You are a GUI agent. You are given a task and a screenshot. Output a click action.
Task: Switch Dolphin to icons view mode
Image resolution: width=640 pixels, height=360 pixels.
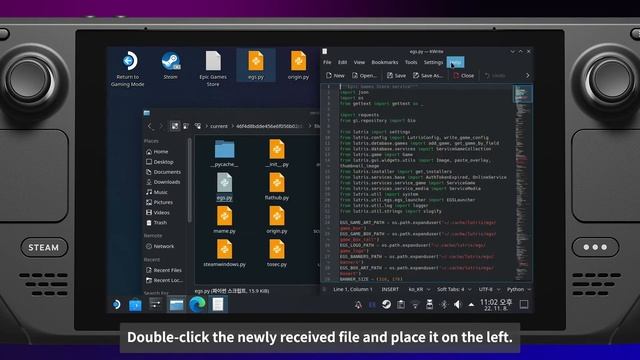(x=175, y=126)
